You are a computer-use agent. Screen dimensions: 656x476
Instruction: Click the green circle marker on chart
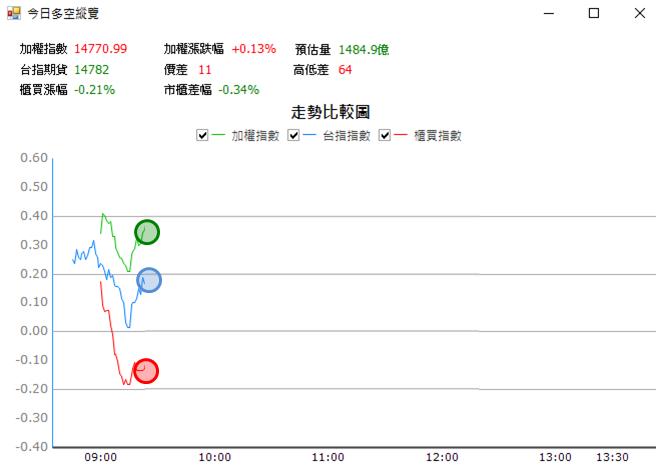147,232
